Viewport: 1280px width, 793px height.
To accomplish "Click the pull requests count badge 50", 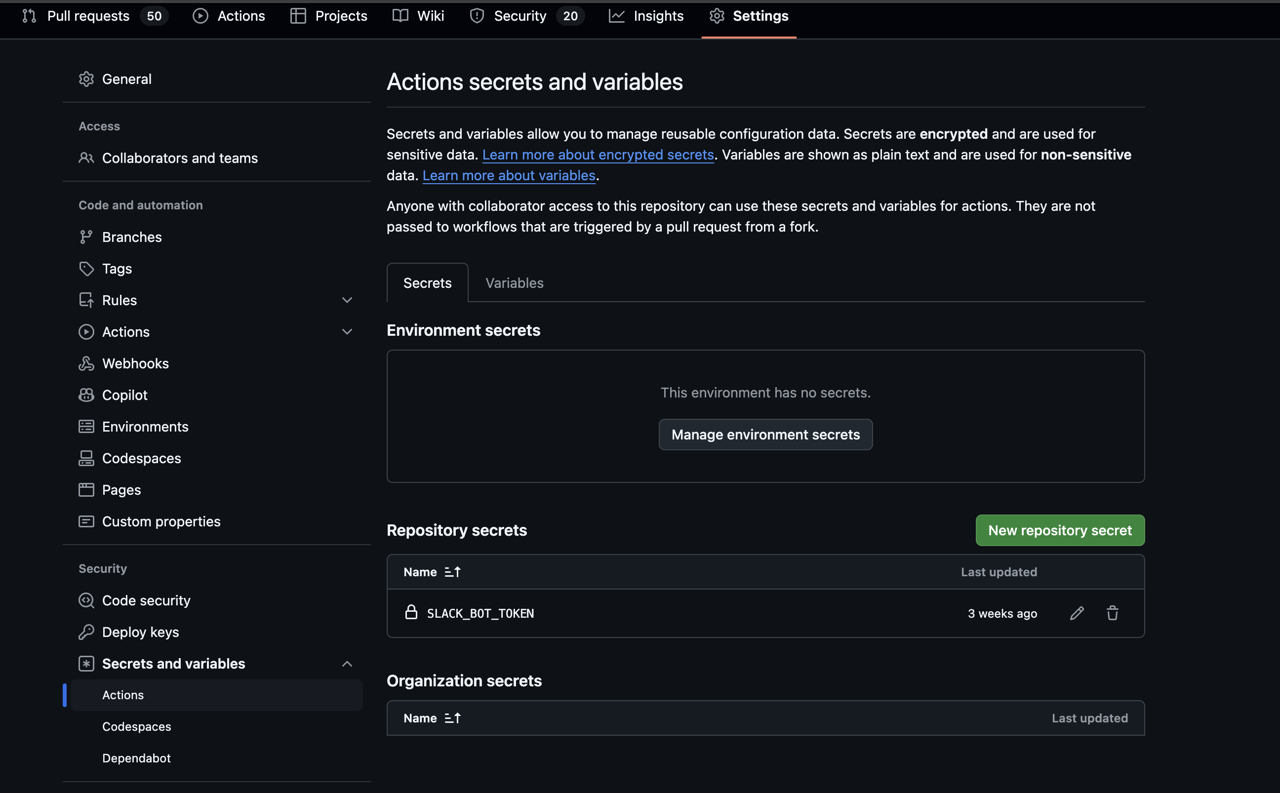I will (x=154, y=16).
